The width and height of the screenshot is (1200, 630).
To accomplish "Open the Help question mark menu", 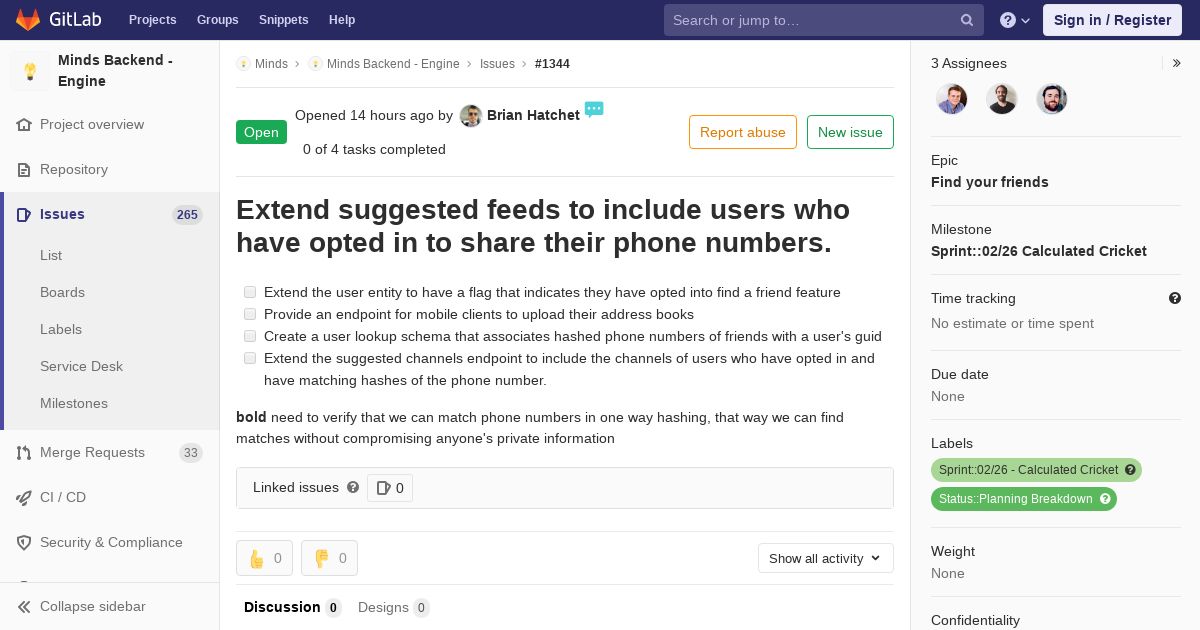I will coord(1014,20).
